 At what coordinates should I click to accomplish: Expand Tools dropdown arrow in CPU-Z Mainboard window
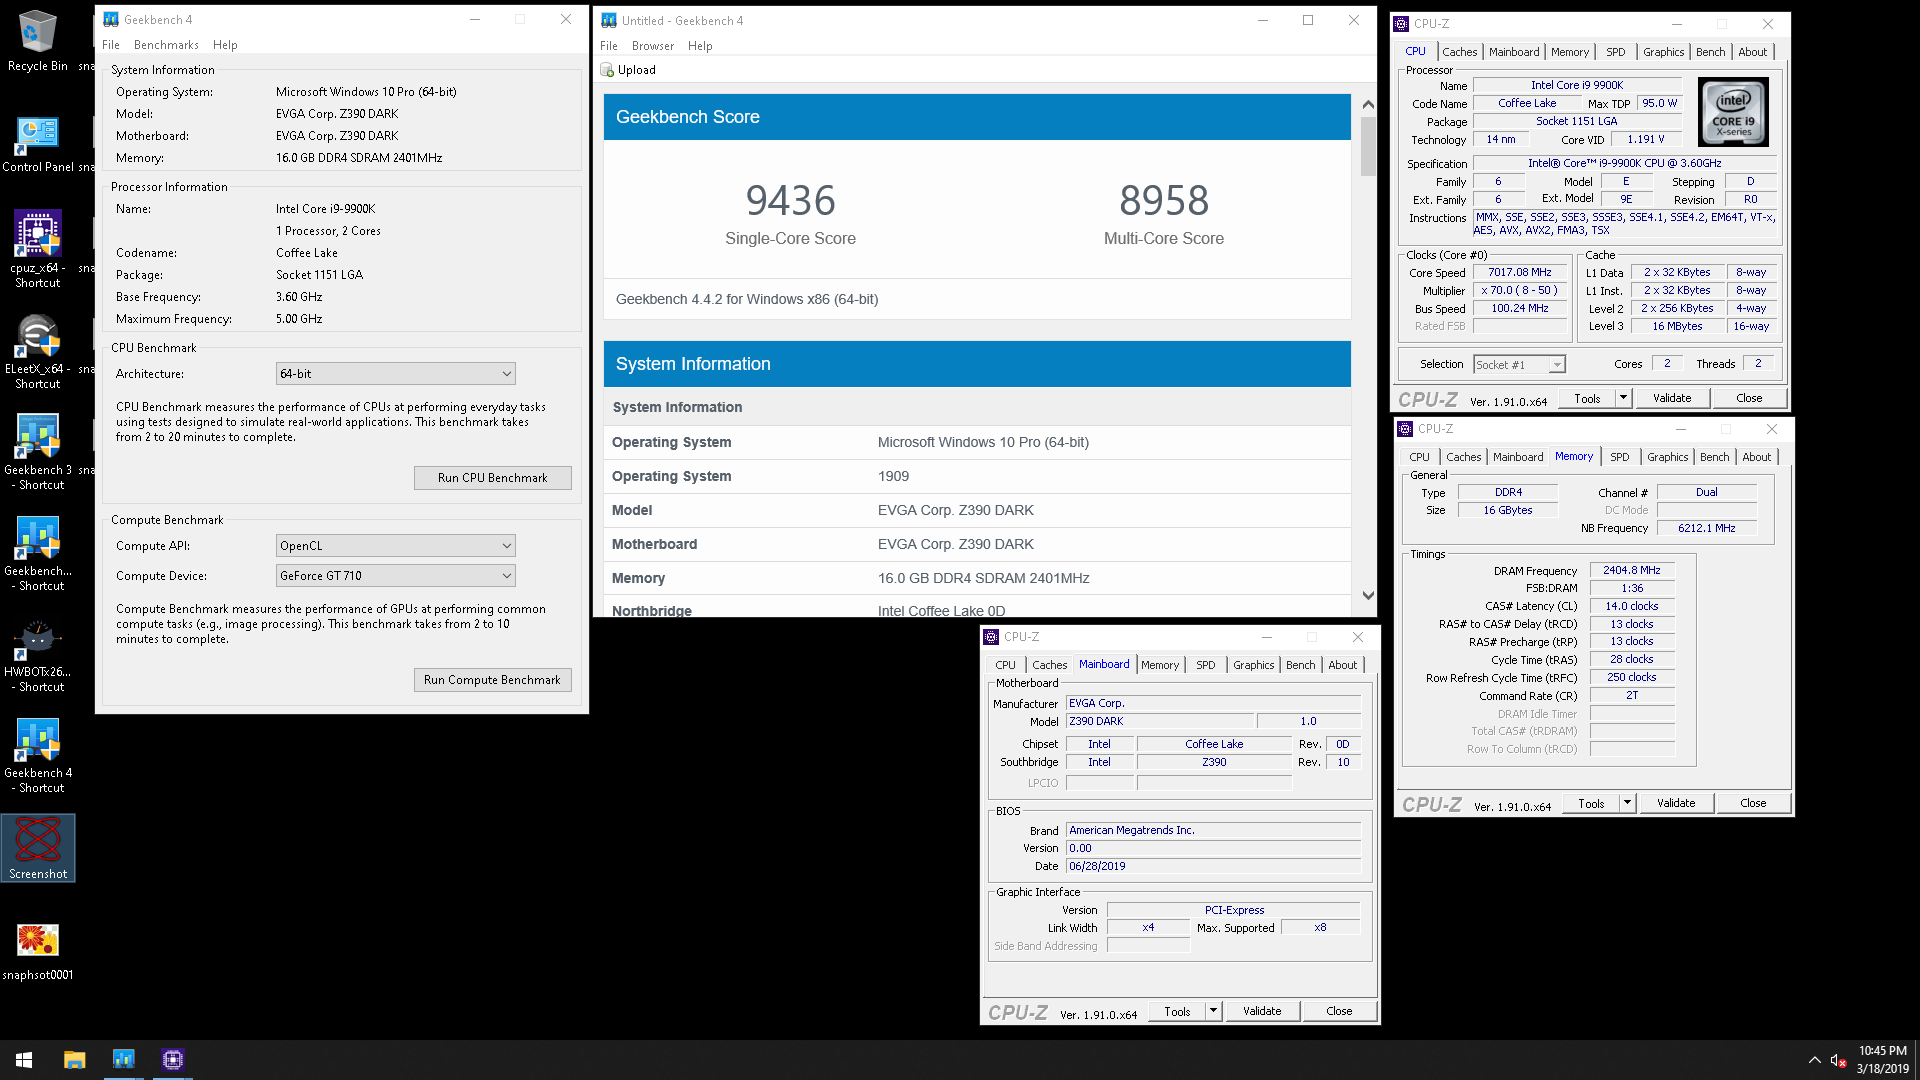[x=1213, y=1011]
